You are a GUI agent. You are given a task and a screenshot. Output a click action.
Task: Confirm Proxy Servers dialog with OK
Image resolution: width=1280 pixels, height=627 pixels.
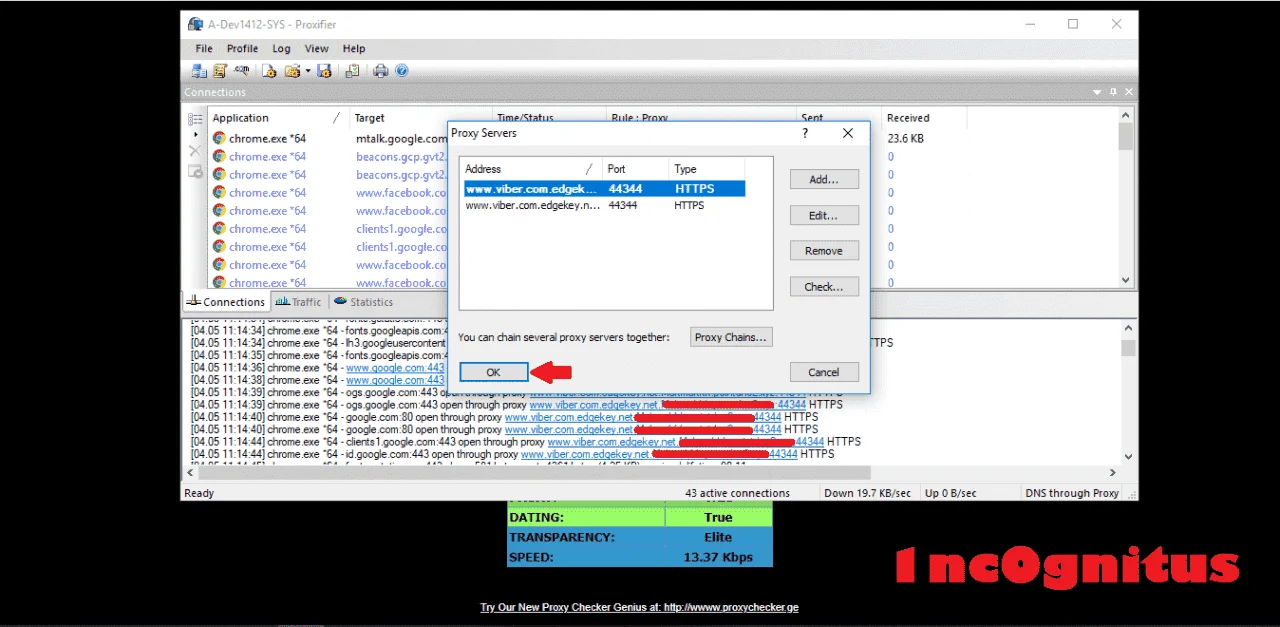tap(493, 372)
